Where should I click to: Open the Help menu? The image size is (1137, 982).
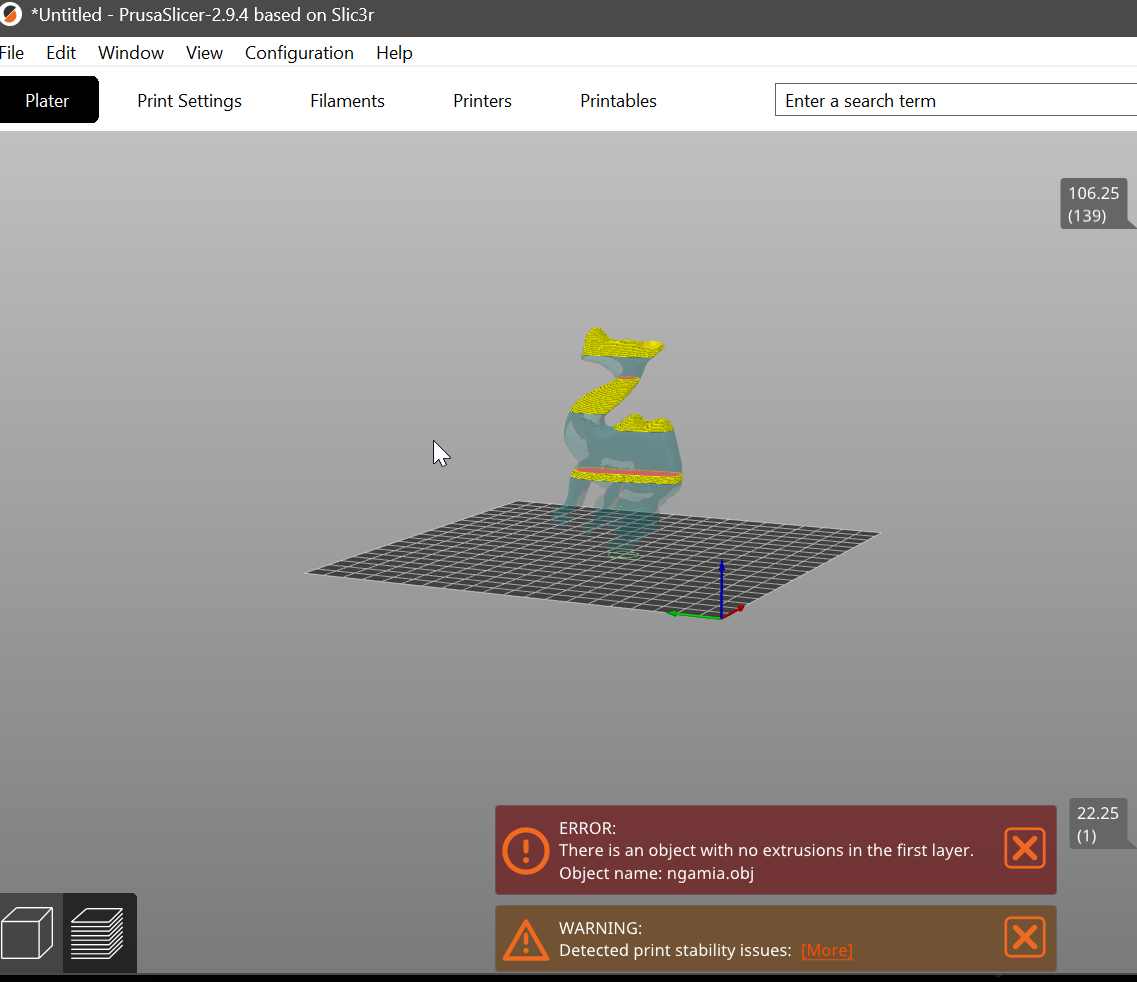tap(394, 53)
